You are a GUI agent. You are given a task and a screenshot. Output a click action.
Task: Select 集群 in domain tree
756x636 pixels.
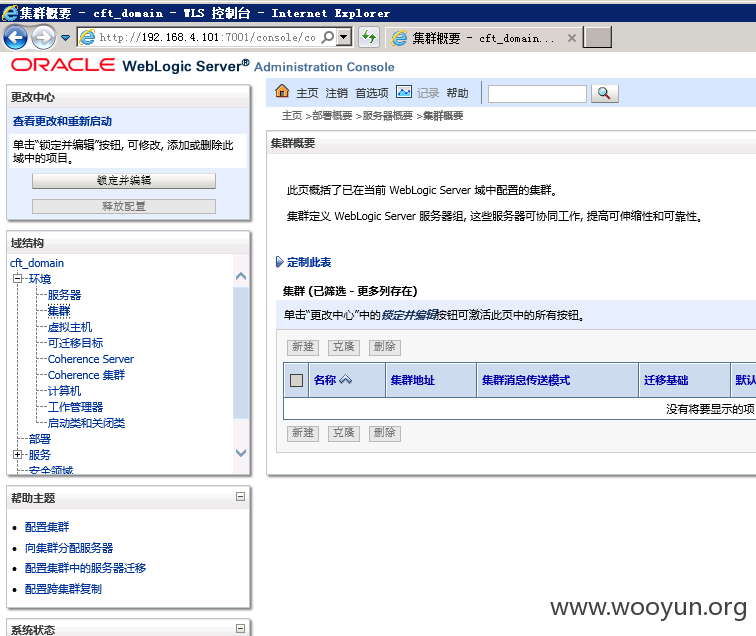[59, 311]
